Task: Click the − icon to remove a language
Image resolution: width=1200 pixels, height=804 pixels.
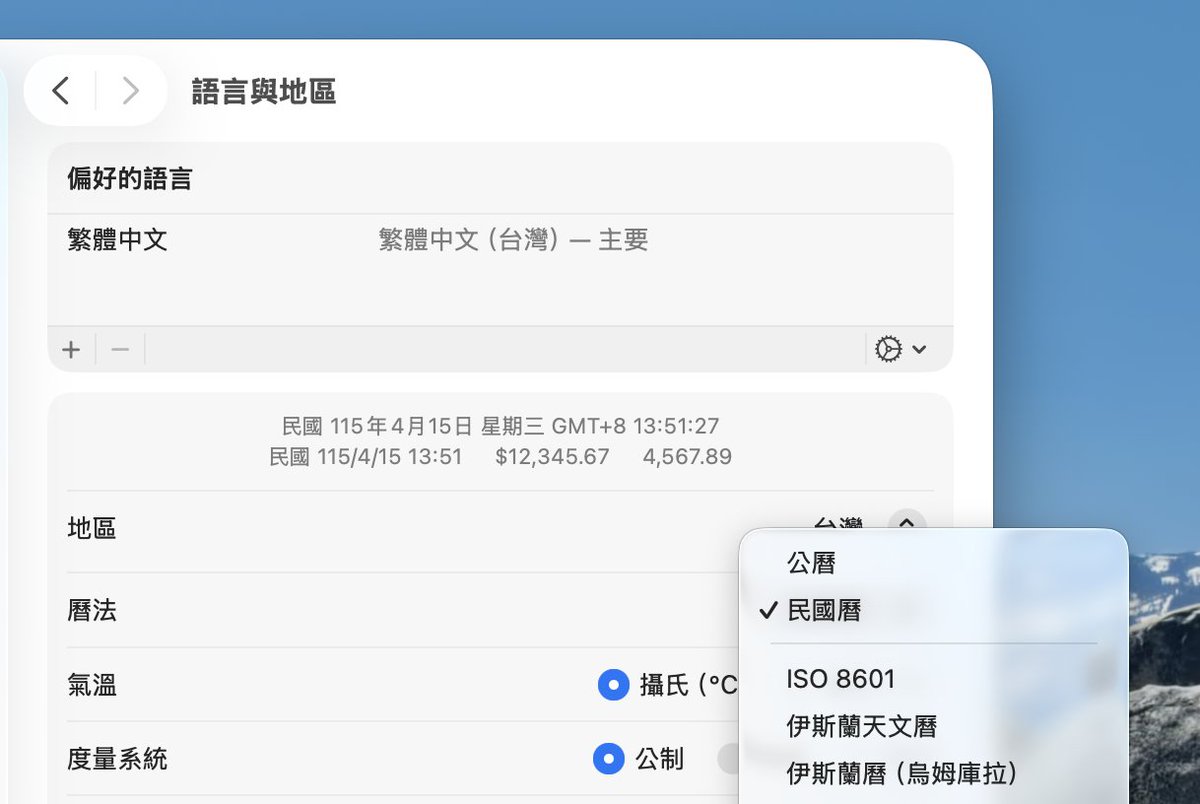Action: [119, 349]
